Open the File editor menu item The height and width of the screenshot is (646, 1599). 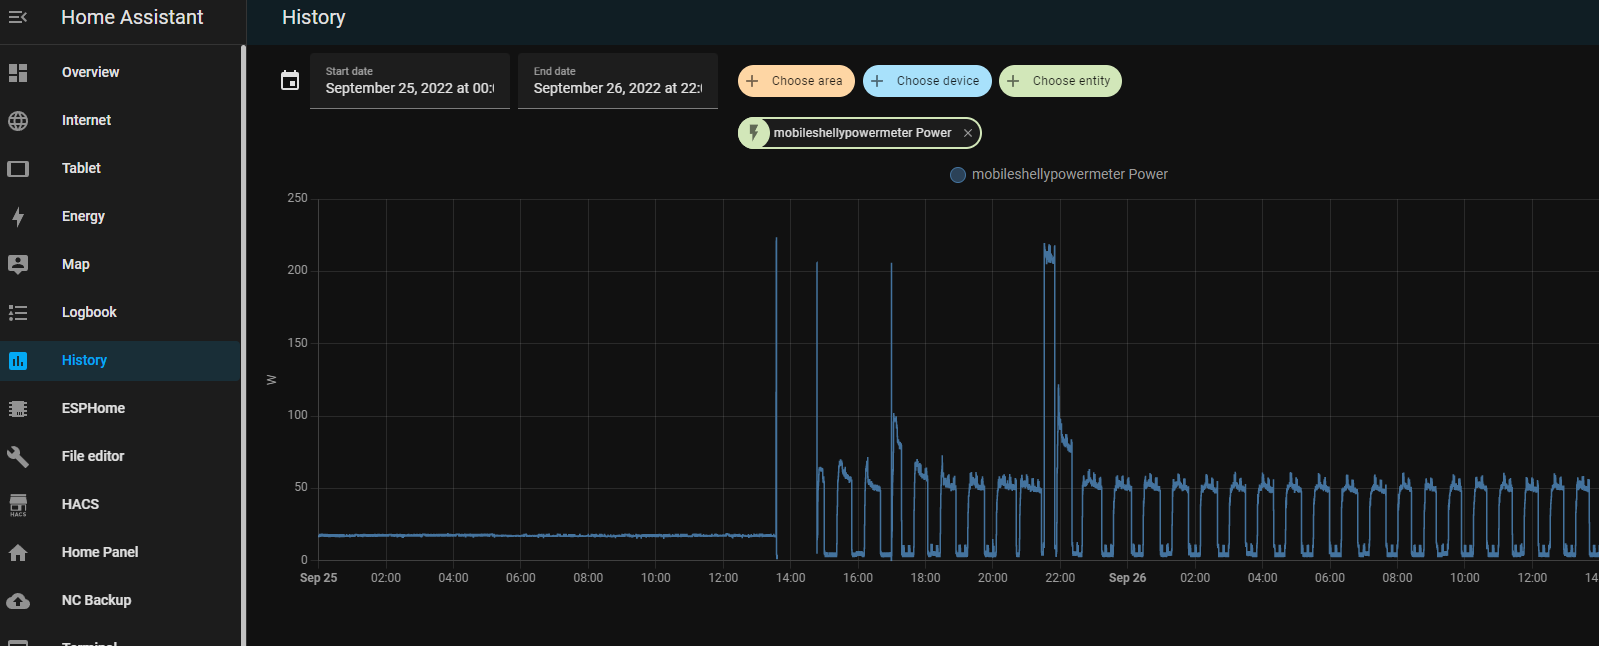pos(120,457)
